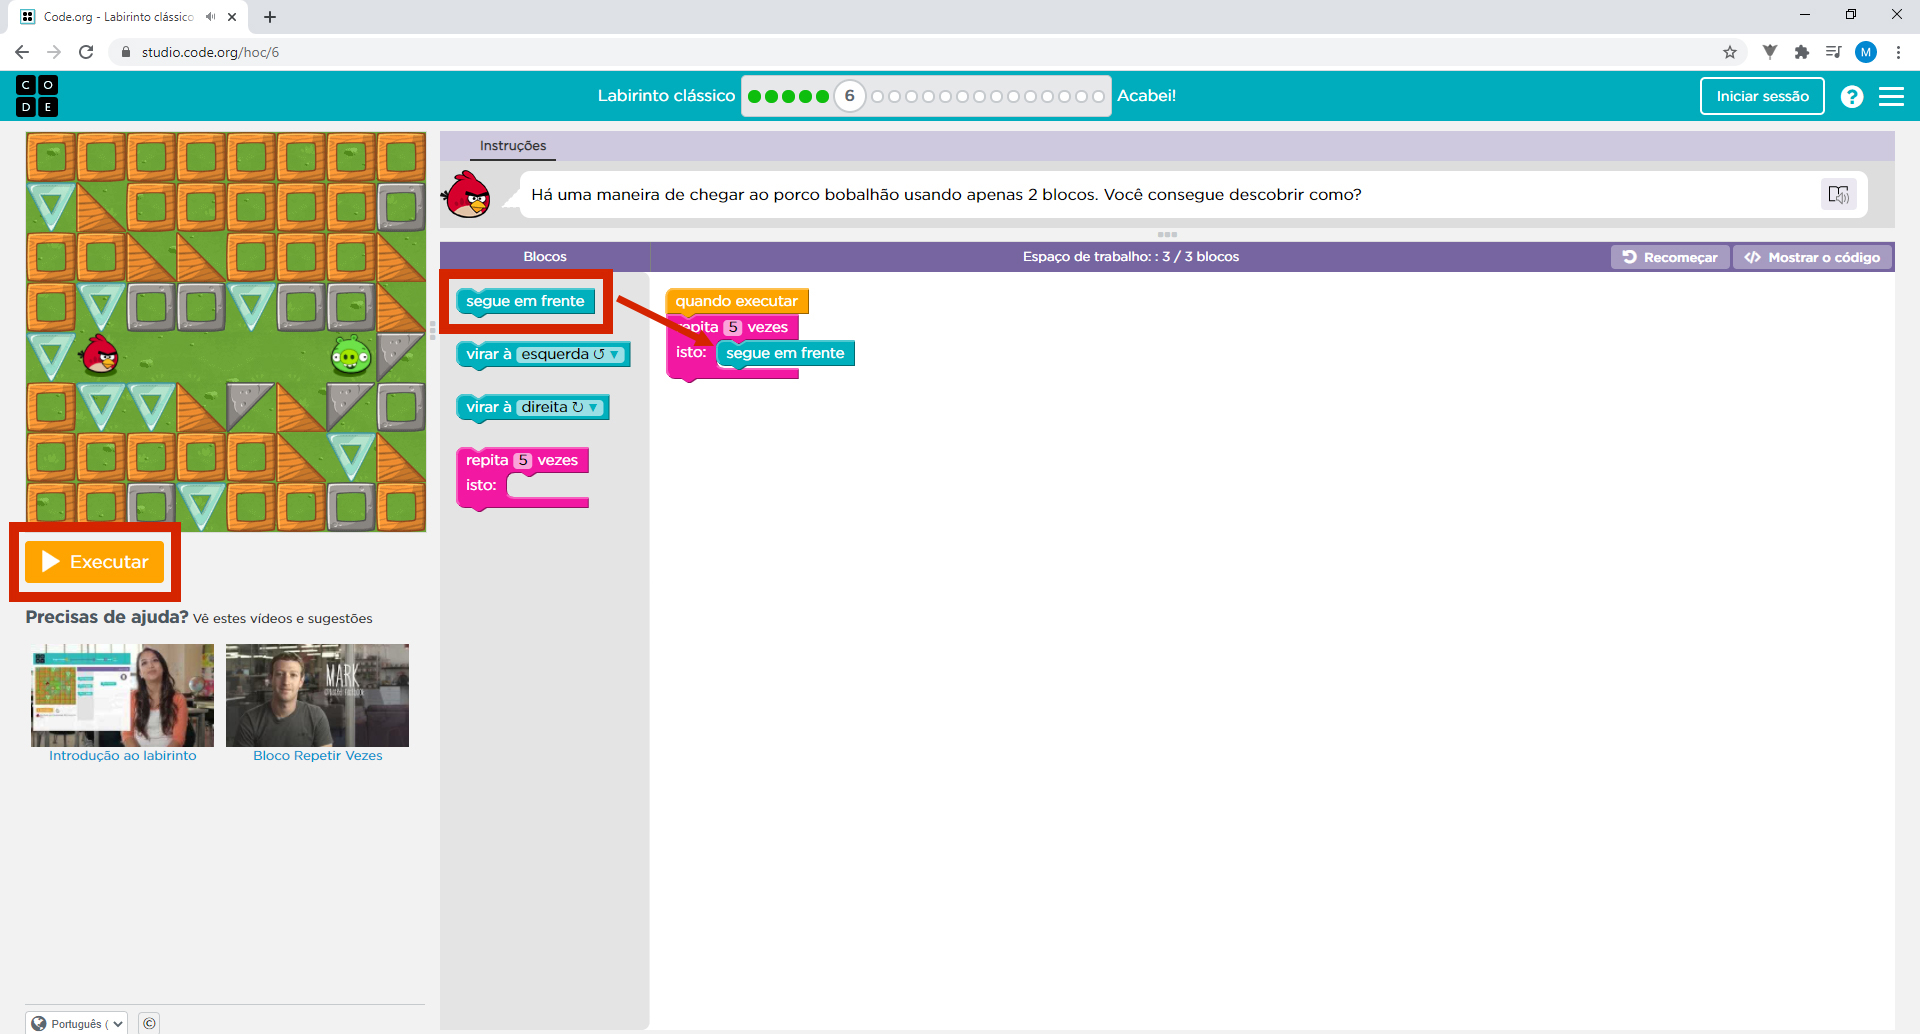Select the toolbox virar à direita block
The width and height of the screenshot is (1920, 1034).
coord(486,407)
